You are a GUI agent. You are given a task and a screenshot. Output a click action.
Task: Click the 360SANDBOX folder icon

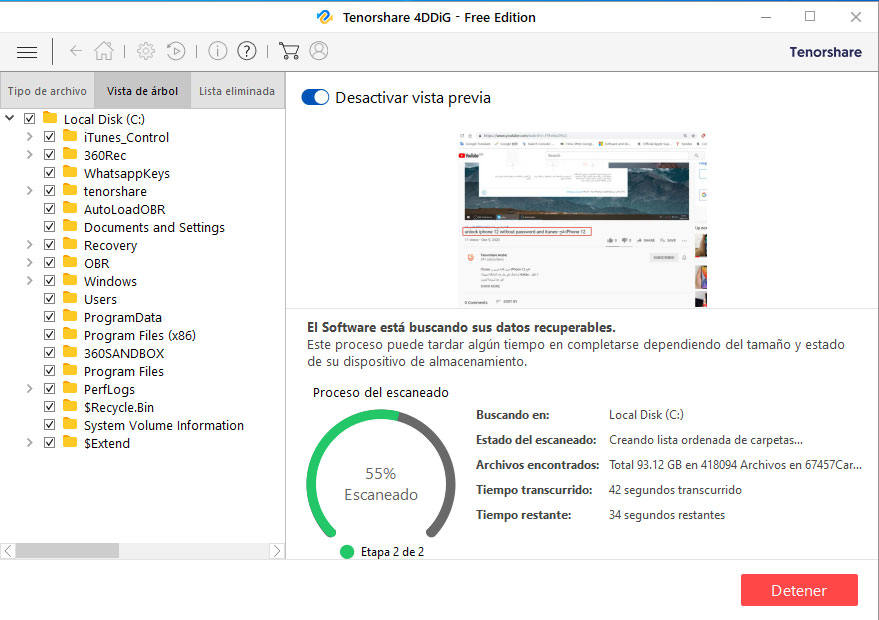[70, 352]
